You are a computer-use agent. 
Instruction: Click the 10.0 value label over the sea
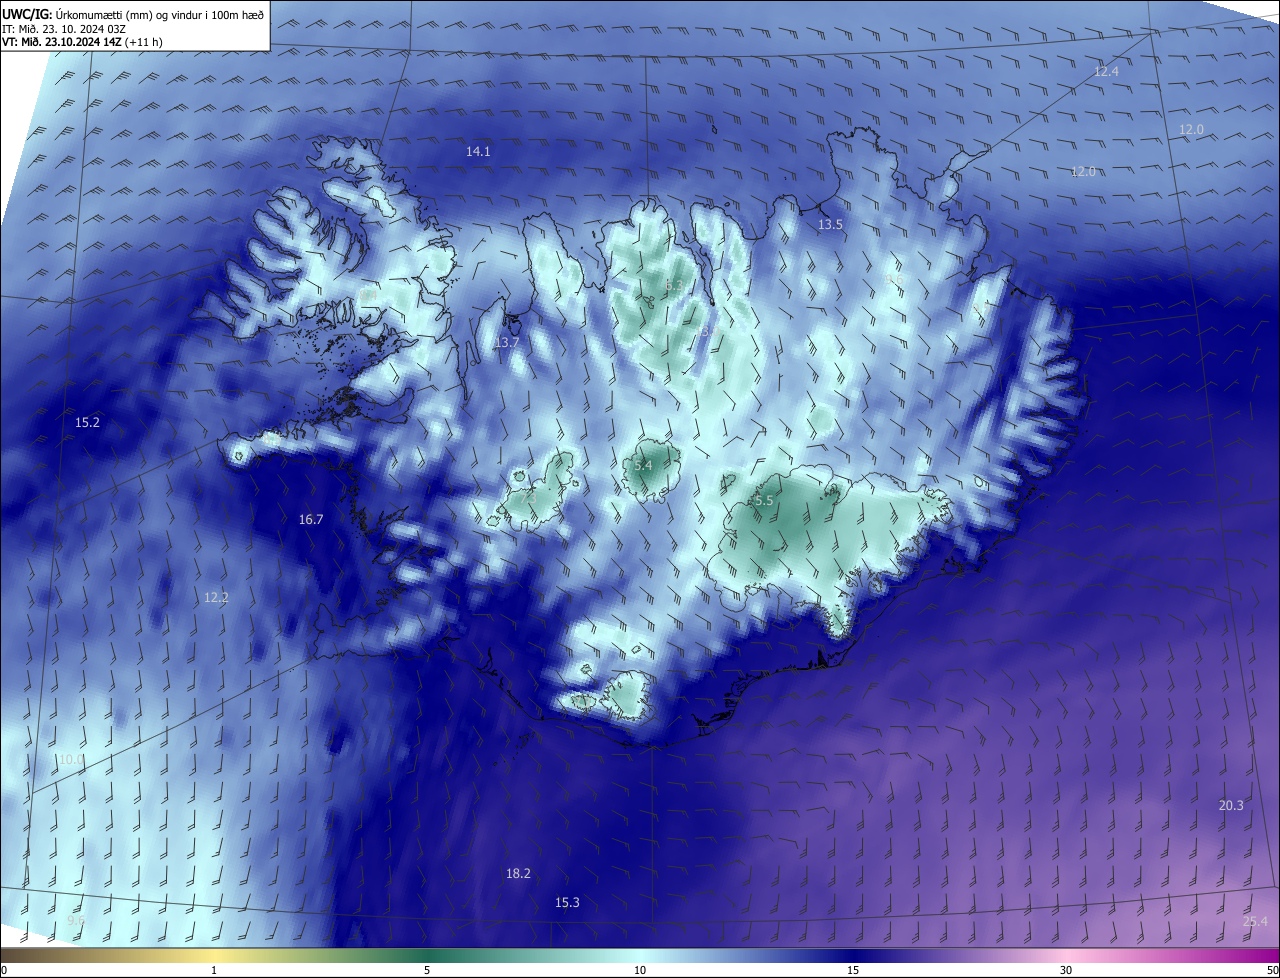(x=70, y=760)
